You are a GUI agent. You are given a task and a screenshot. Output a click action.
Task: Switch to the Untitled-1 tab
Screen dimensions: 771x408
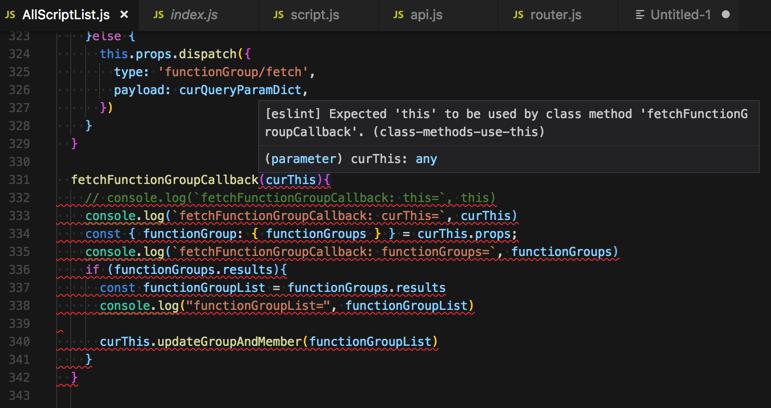click(x=680, y=15)
